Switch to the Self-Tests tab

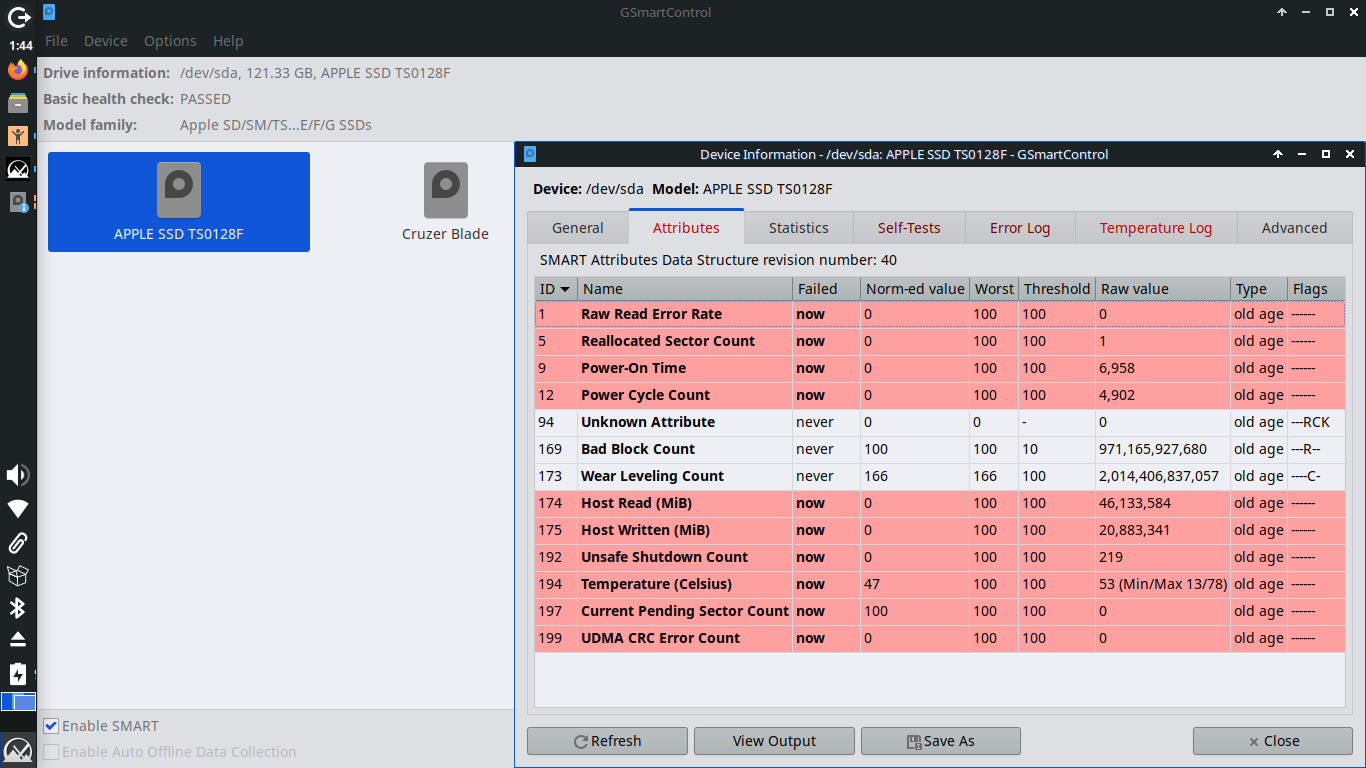pos(909,227)
